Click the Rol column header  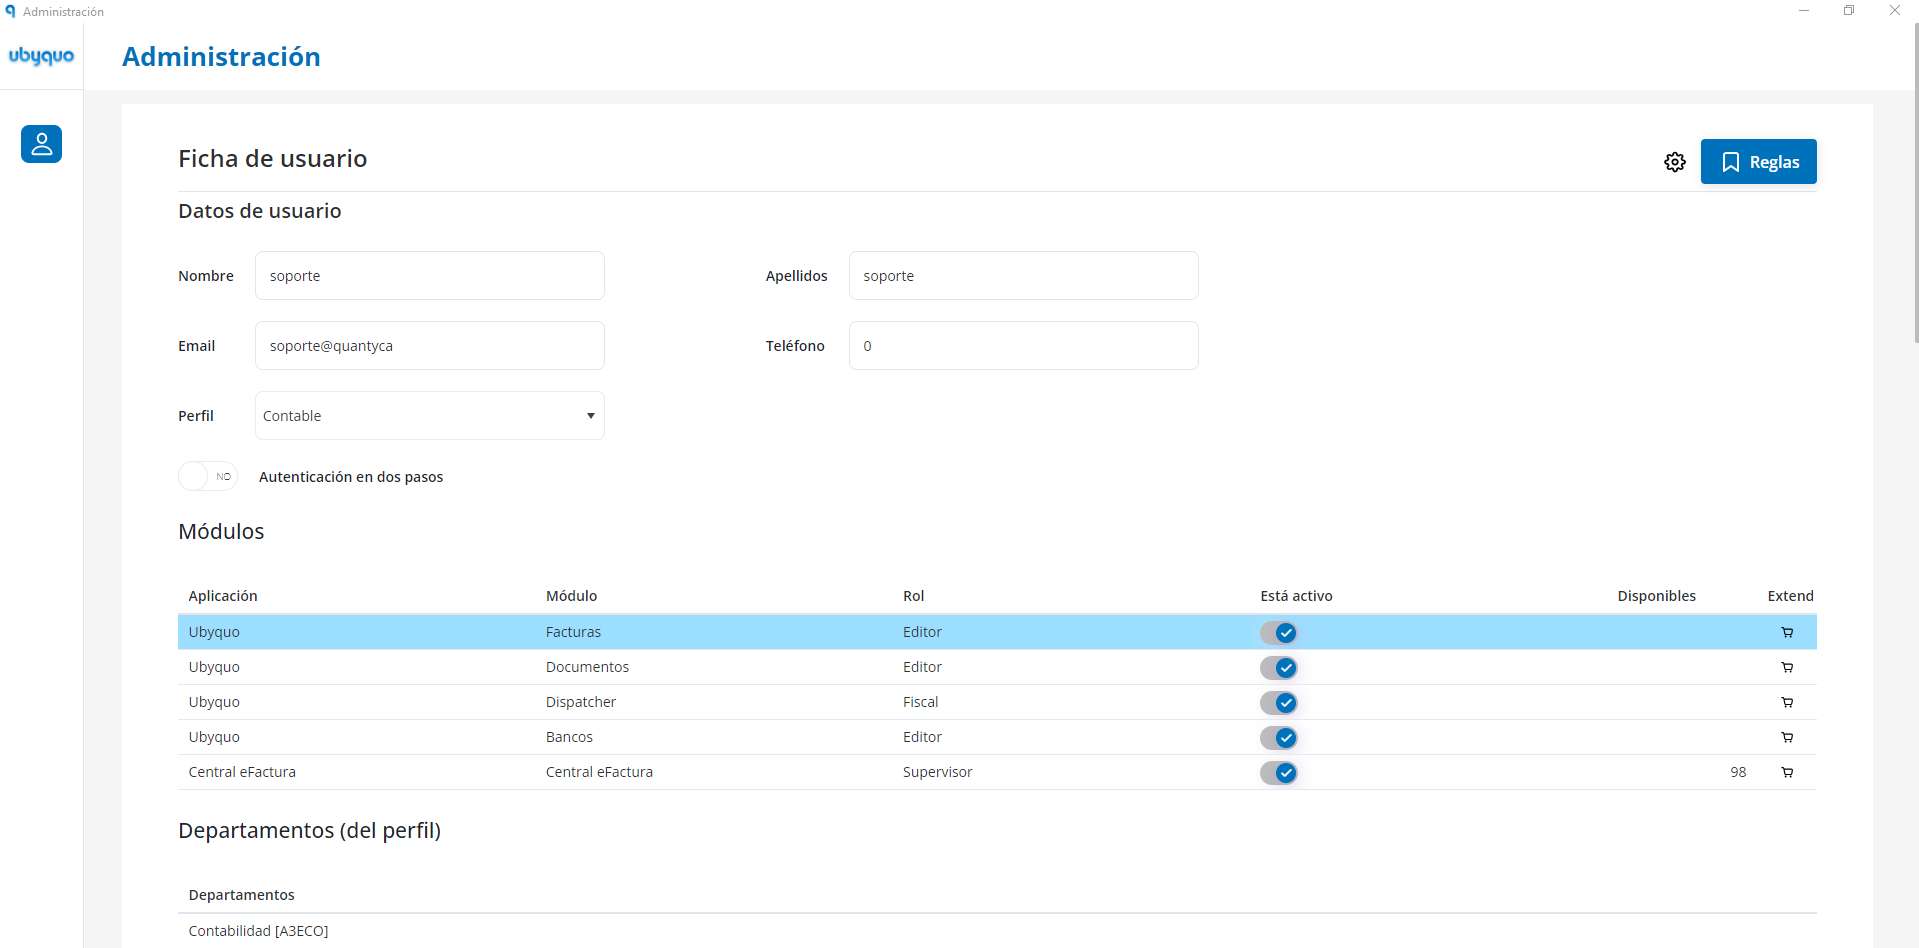coord(913,596)
